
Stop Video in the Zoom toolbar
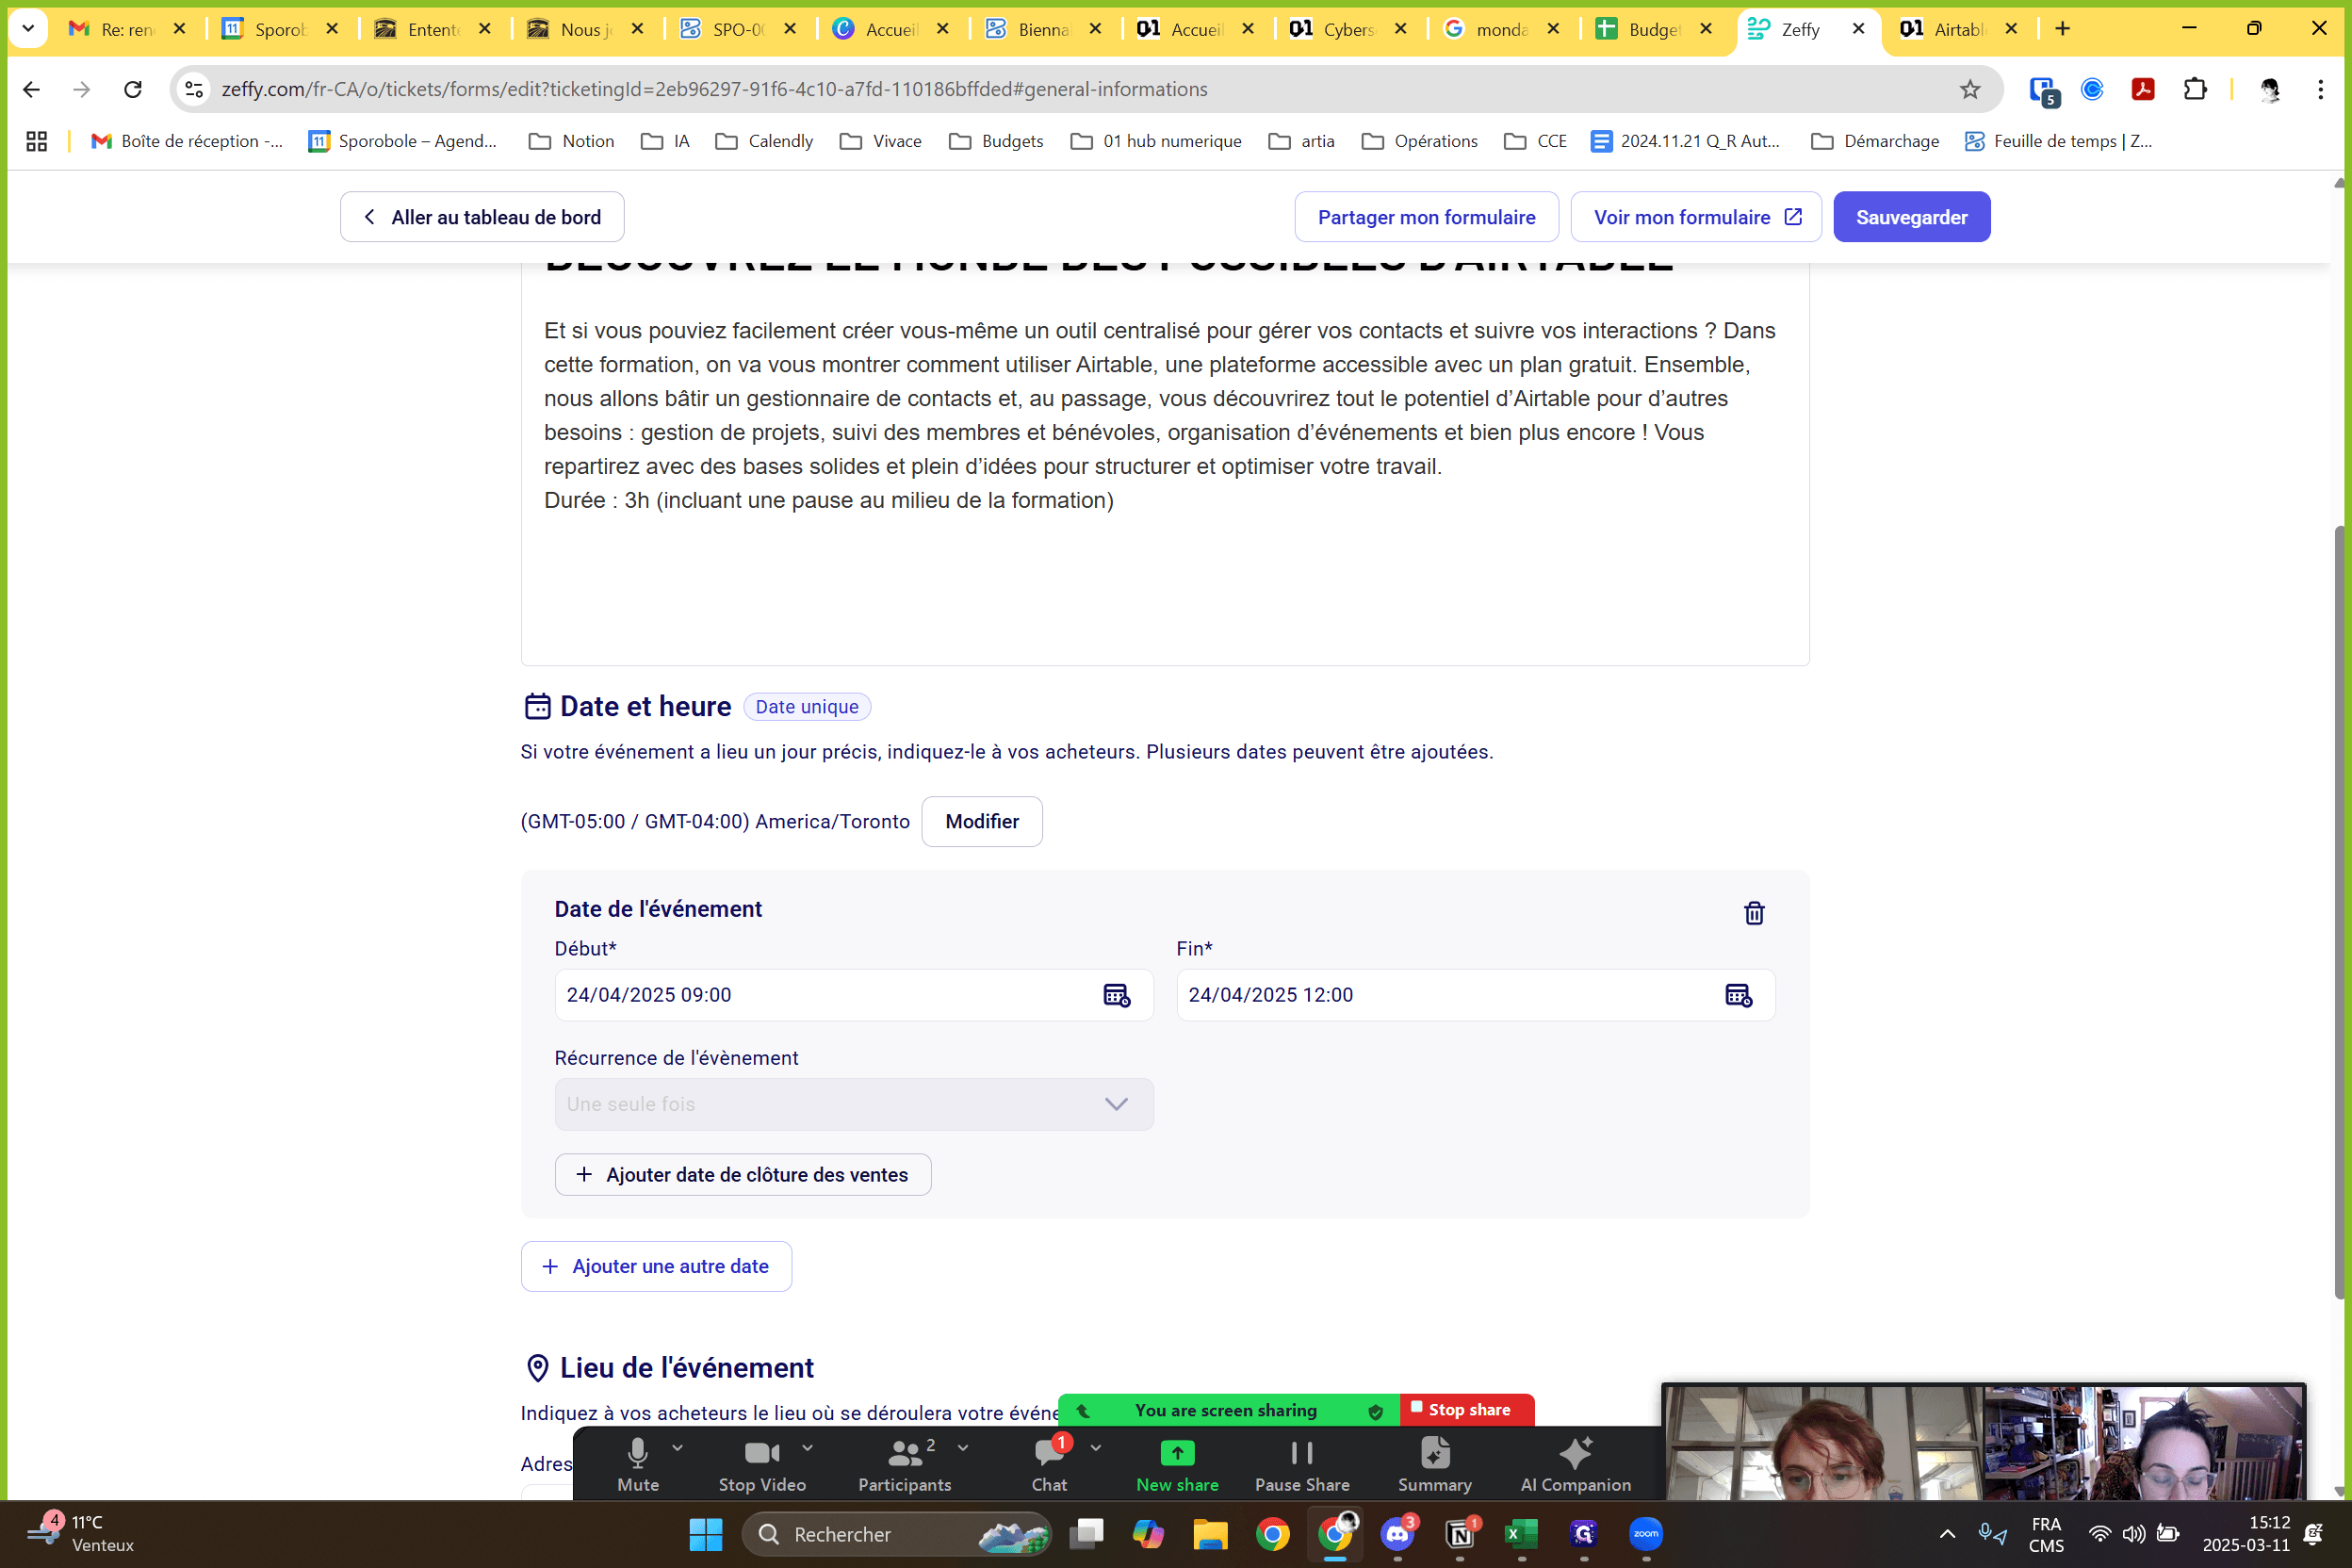point(762,1465)
